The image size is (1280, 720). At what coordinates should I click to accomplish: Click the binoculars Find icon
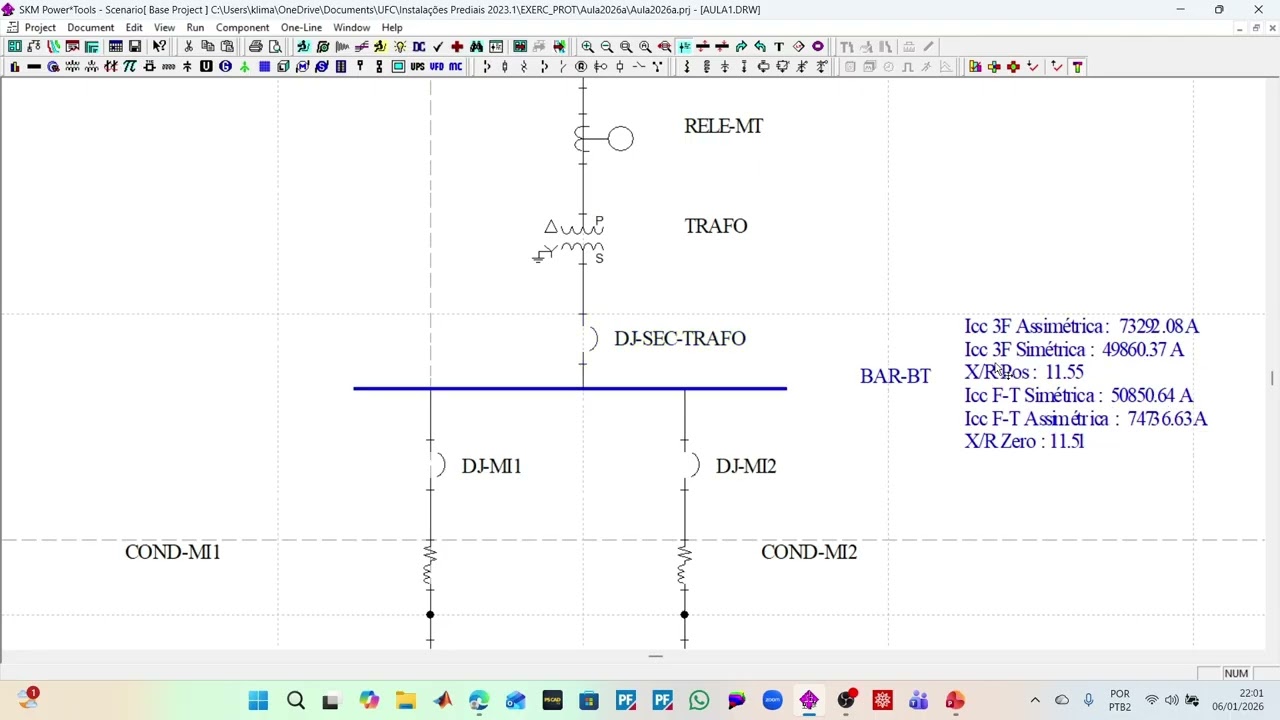point(476,46)
